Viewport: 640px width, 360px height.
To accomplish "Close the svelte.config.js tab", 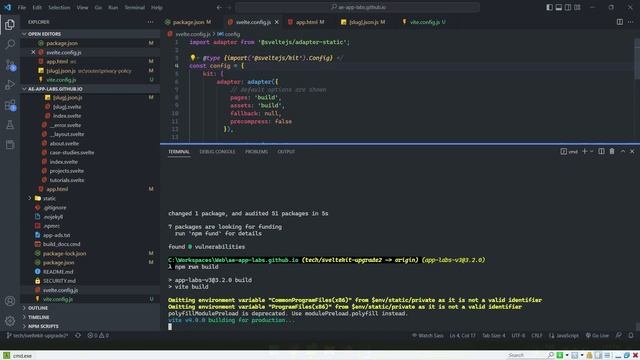I will pos(277,22).
